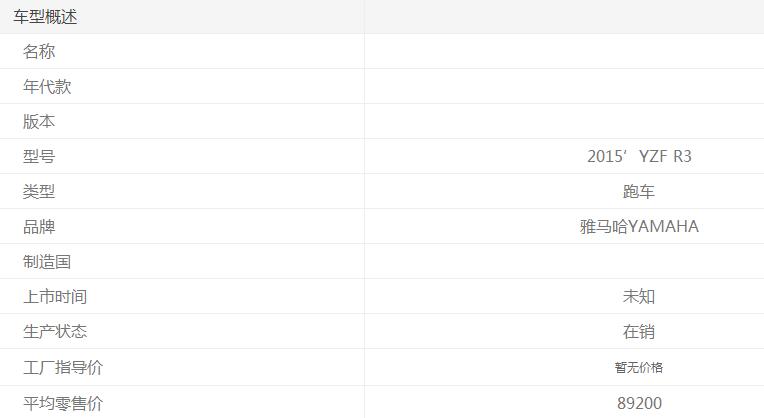The height and width of the screenshot is (418, 764).
Task: Click the 年代款 row label
Action: coord(47,87)
